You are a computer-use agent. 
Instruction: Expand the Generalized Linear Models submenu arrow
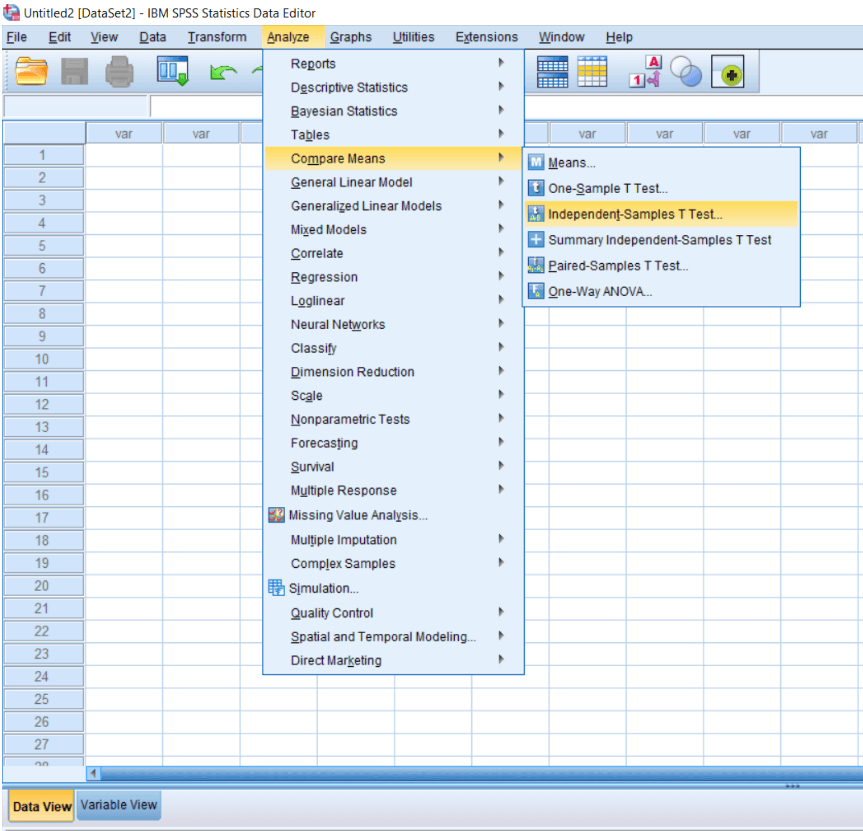pos(501,205)
